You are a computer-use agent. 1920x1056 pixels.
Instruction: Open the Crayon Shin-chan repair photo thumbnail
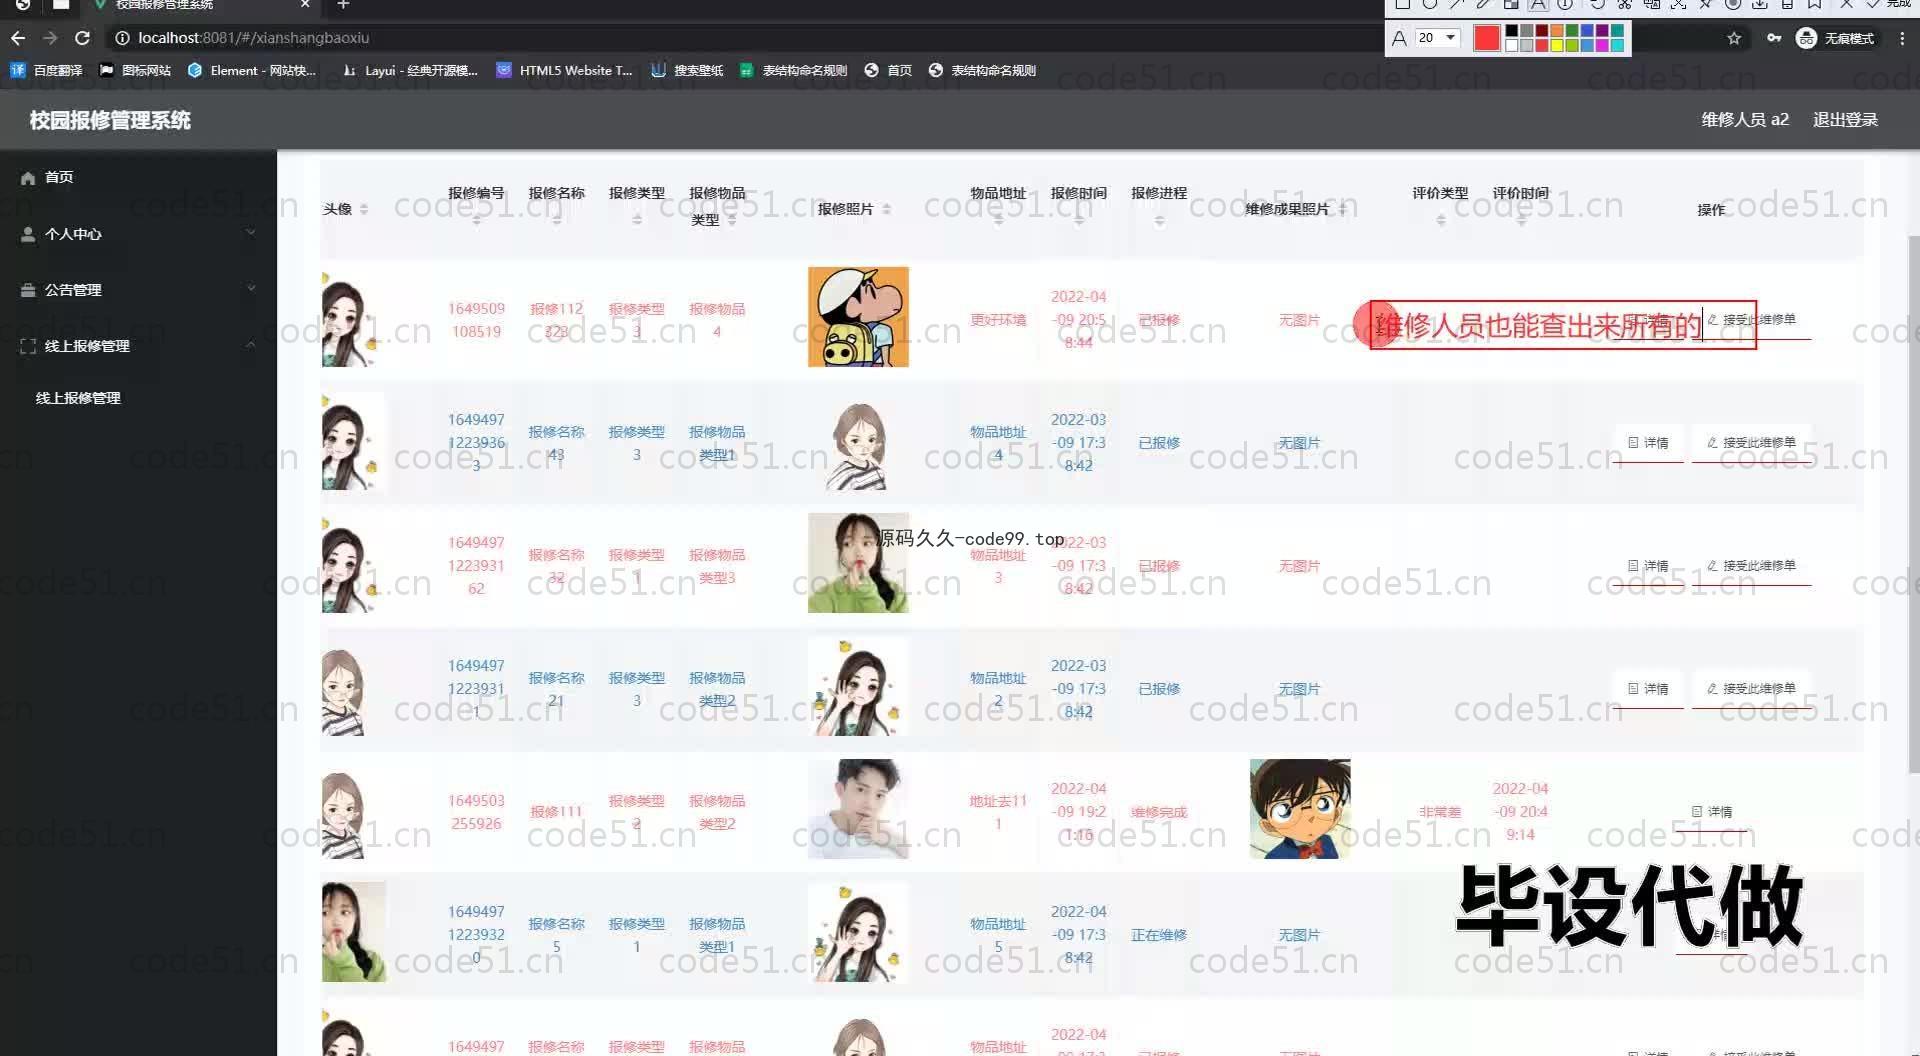[x=858, y=317]
